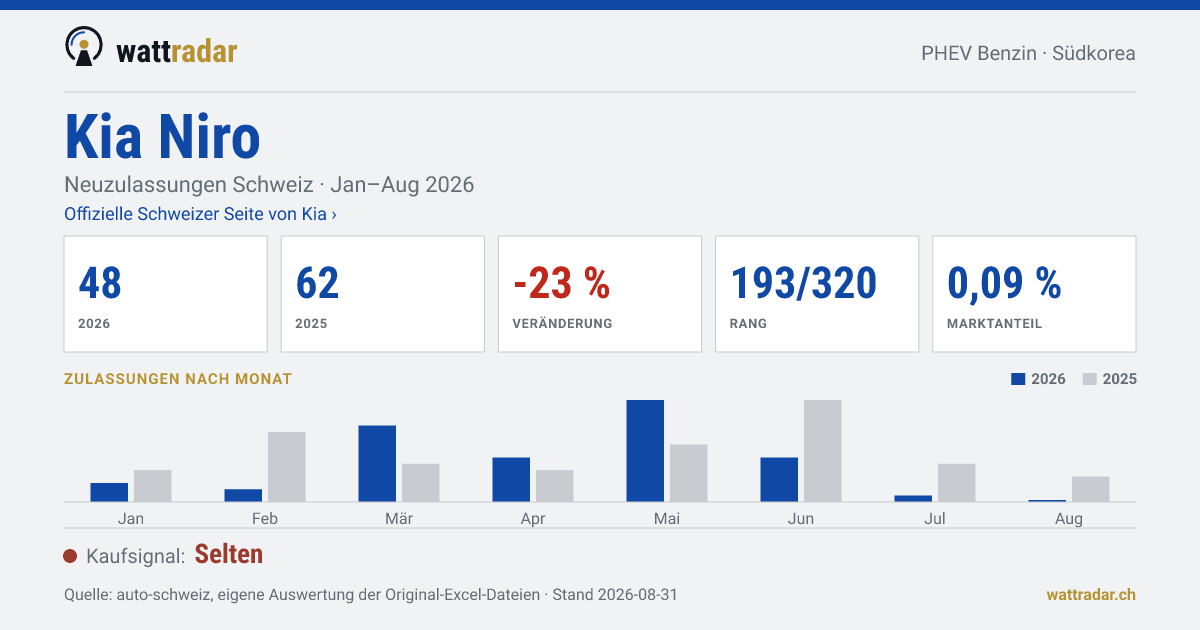Click the Feb month axis label

point(265,519)
